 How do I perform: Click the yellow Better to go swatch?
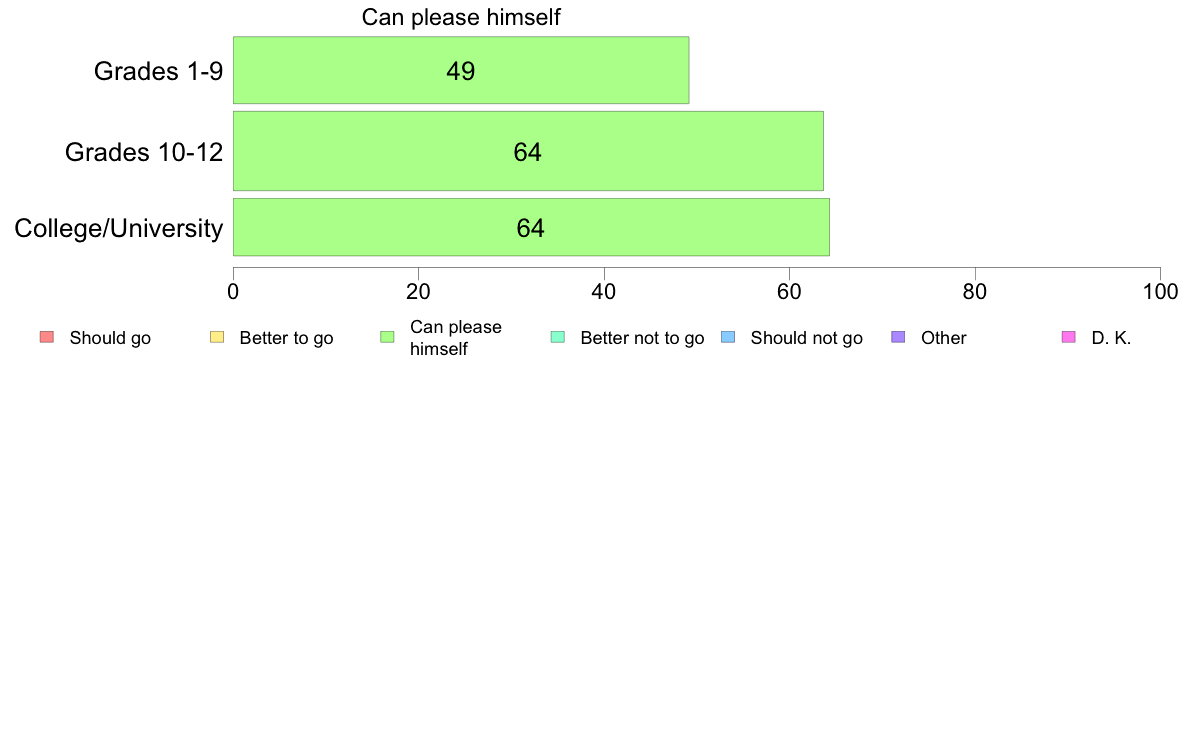tap(217, 337)
